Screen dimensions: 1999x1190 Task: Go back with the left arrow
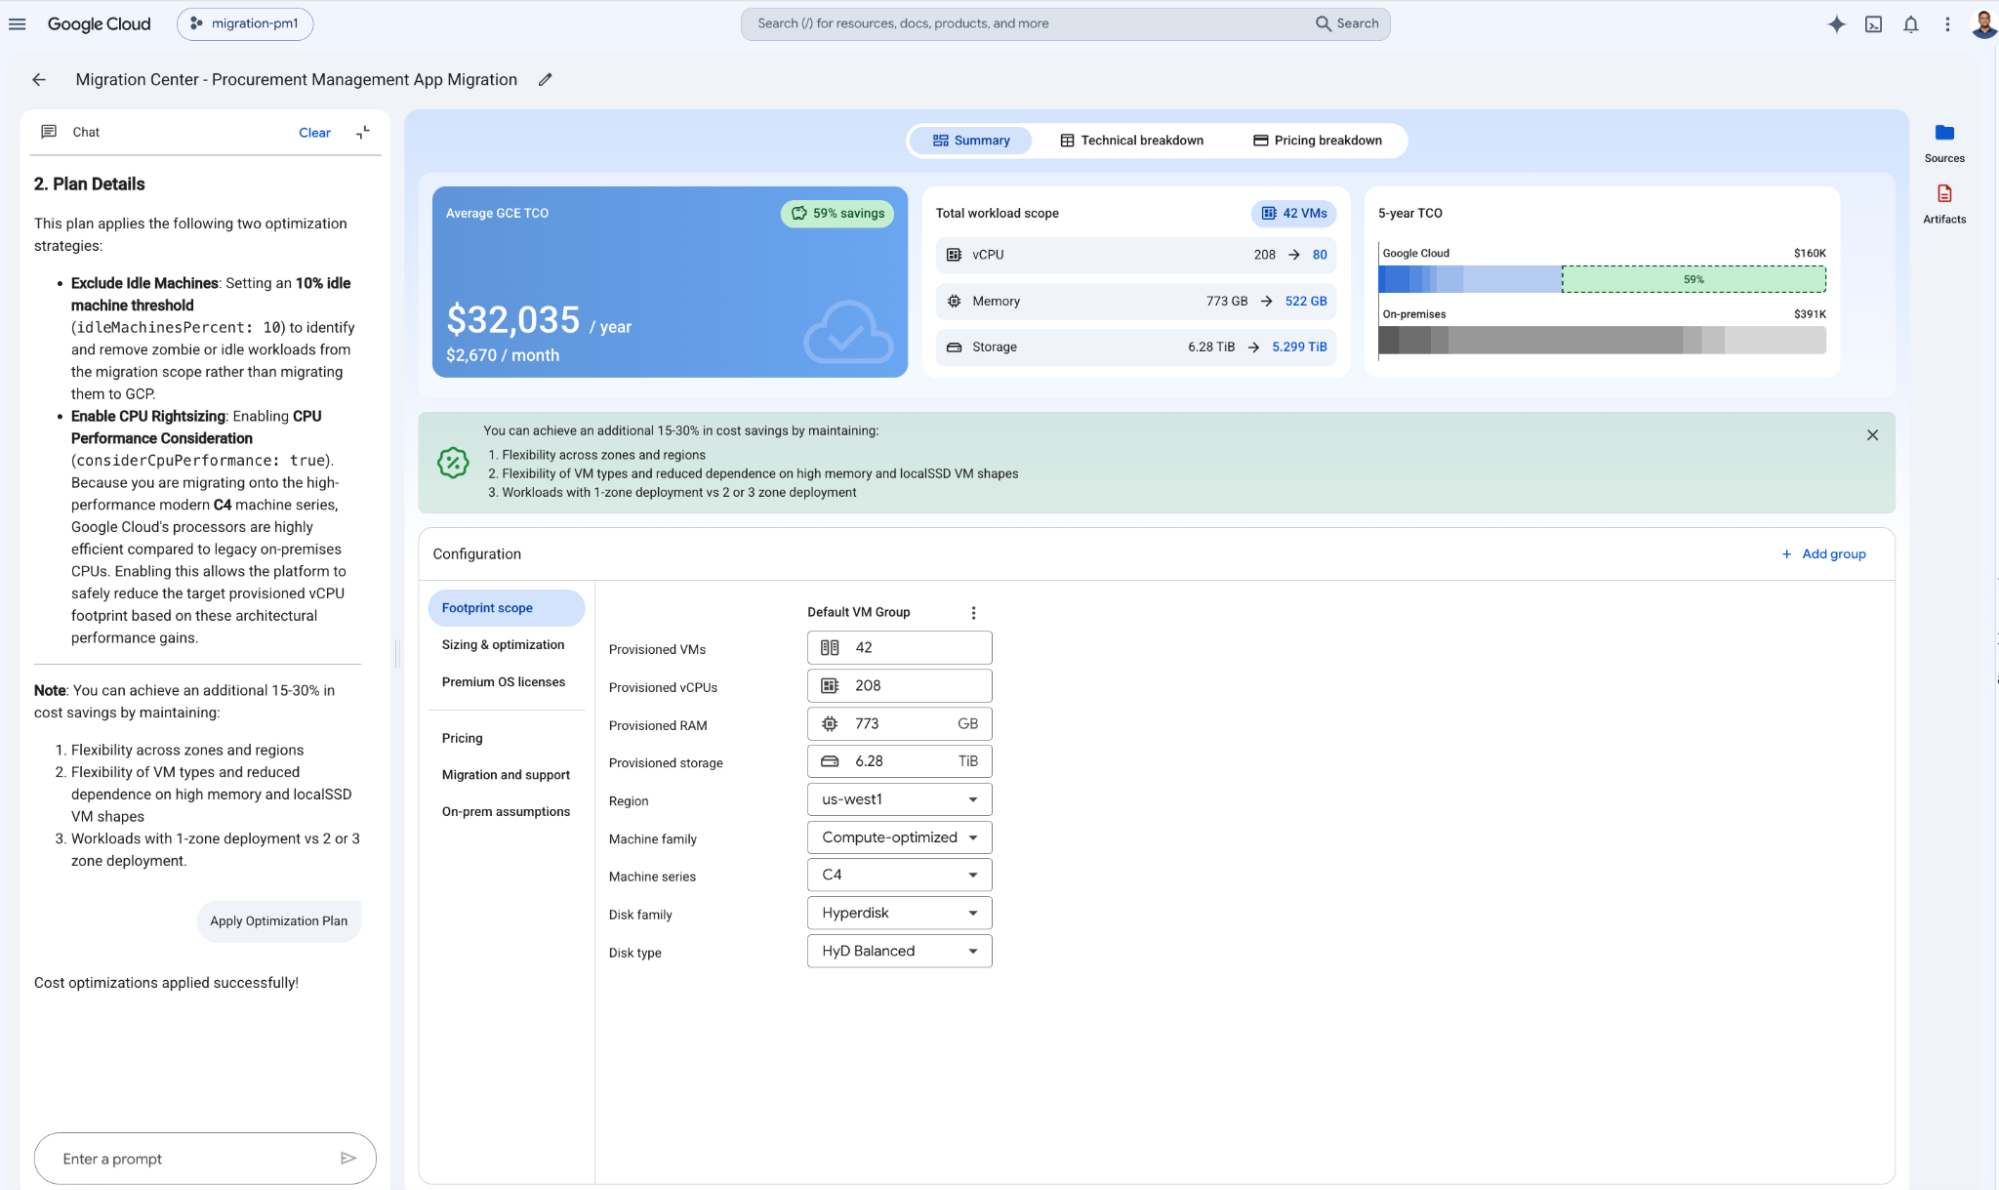pos(39,79)
